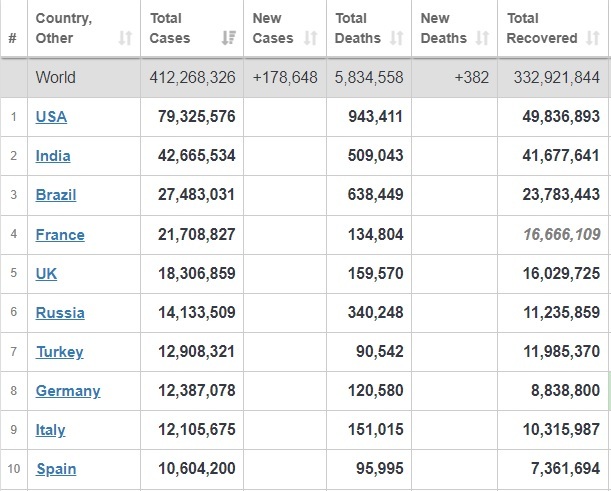Select France total cases 21,708,827

pyautogui.click(x=197, y=235)
